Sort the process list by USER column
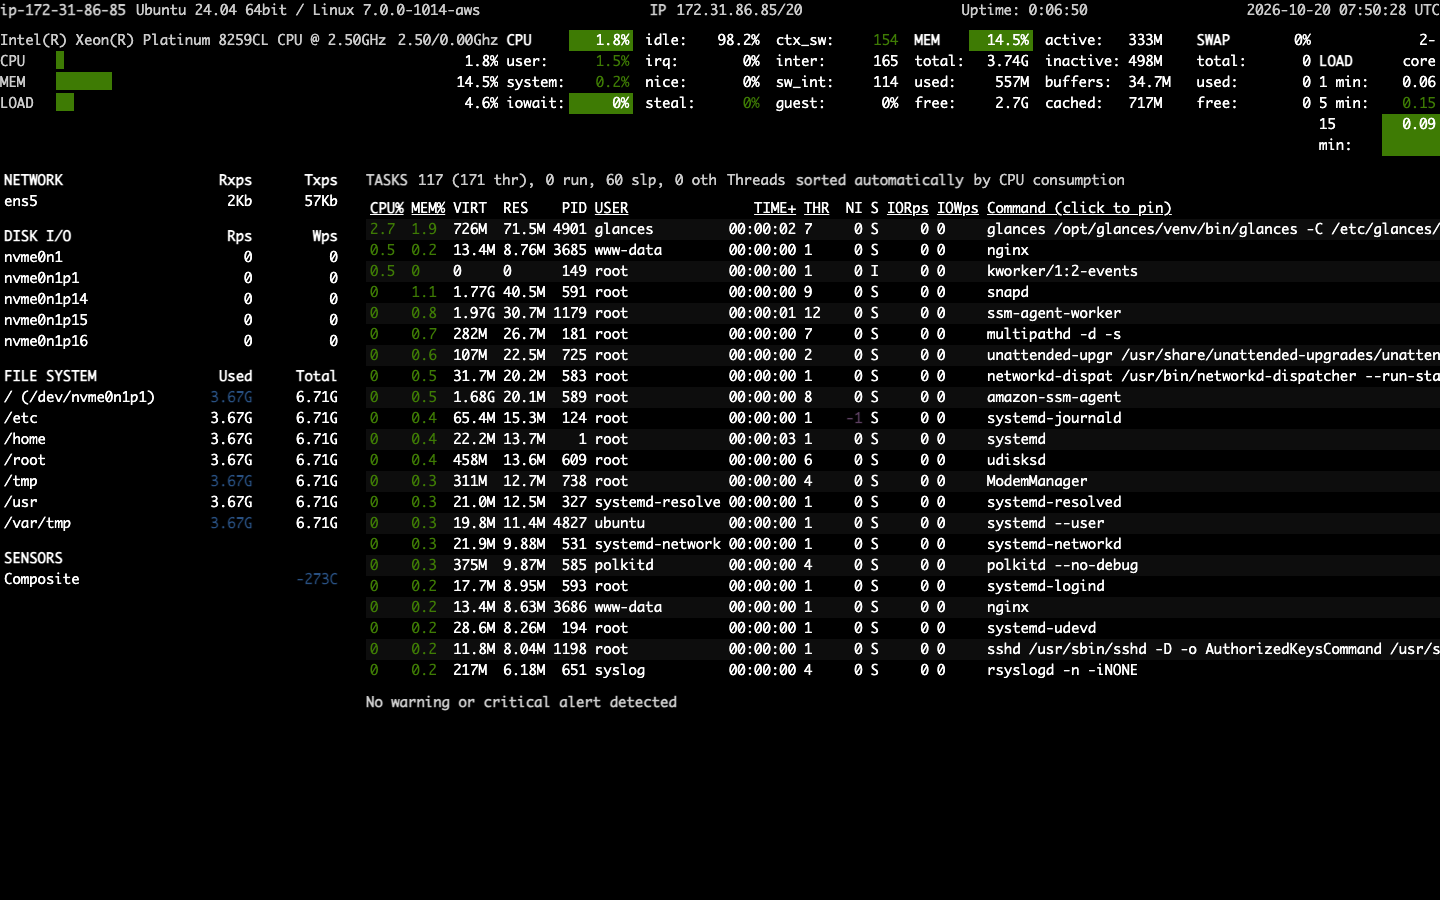This screenshot has height=900, width=1440. pyautogui.click(x=611, y=208)
